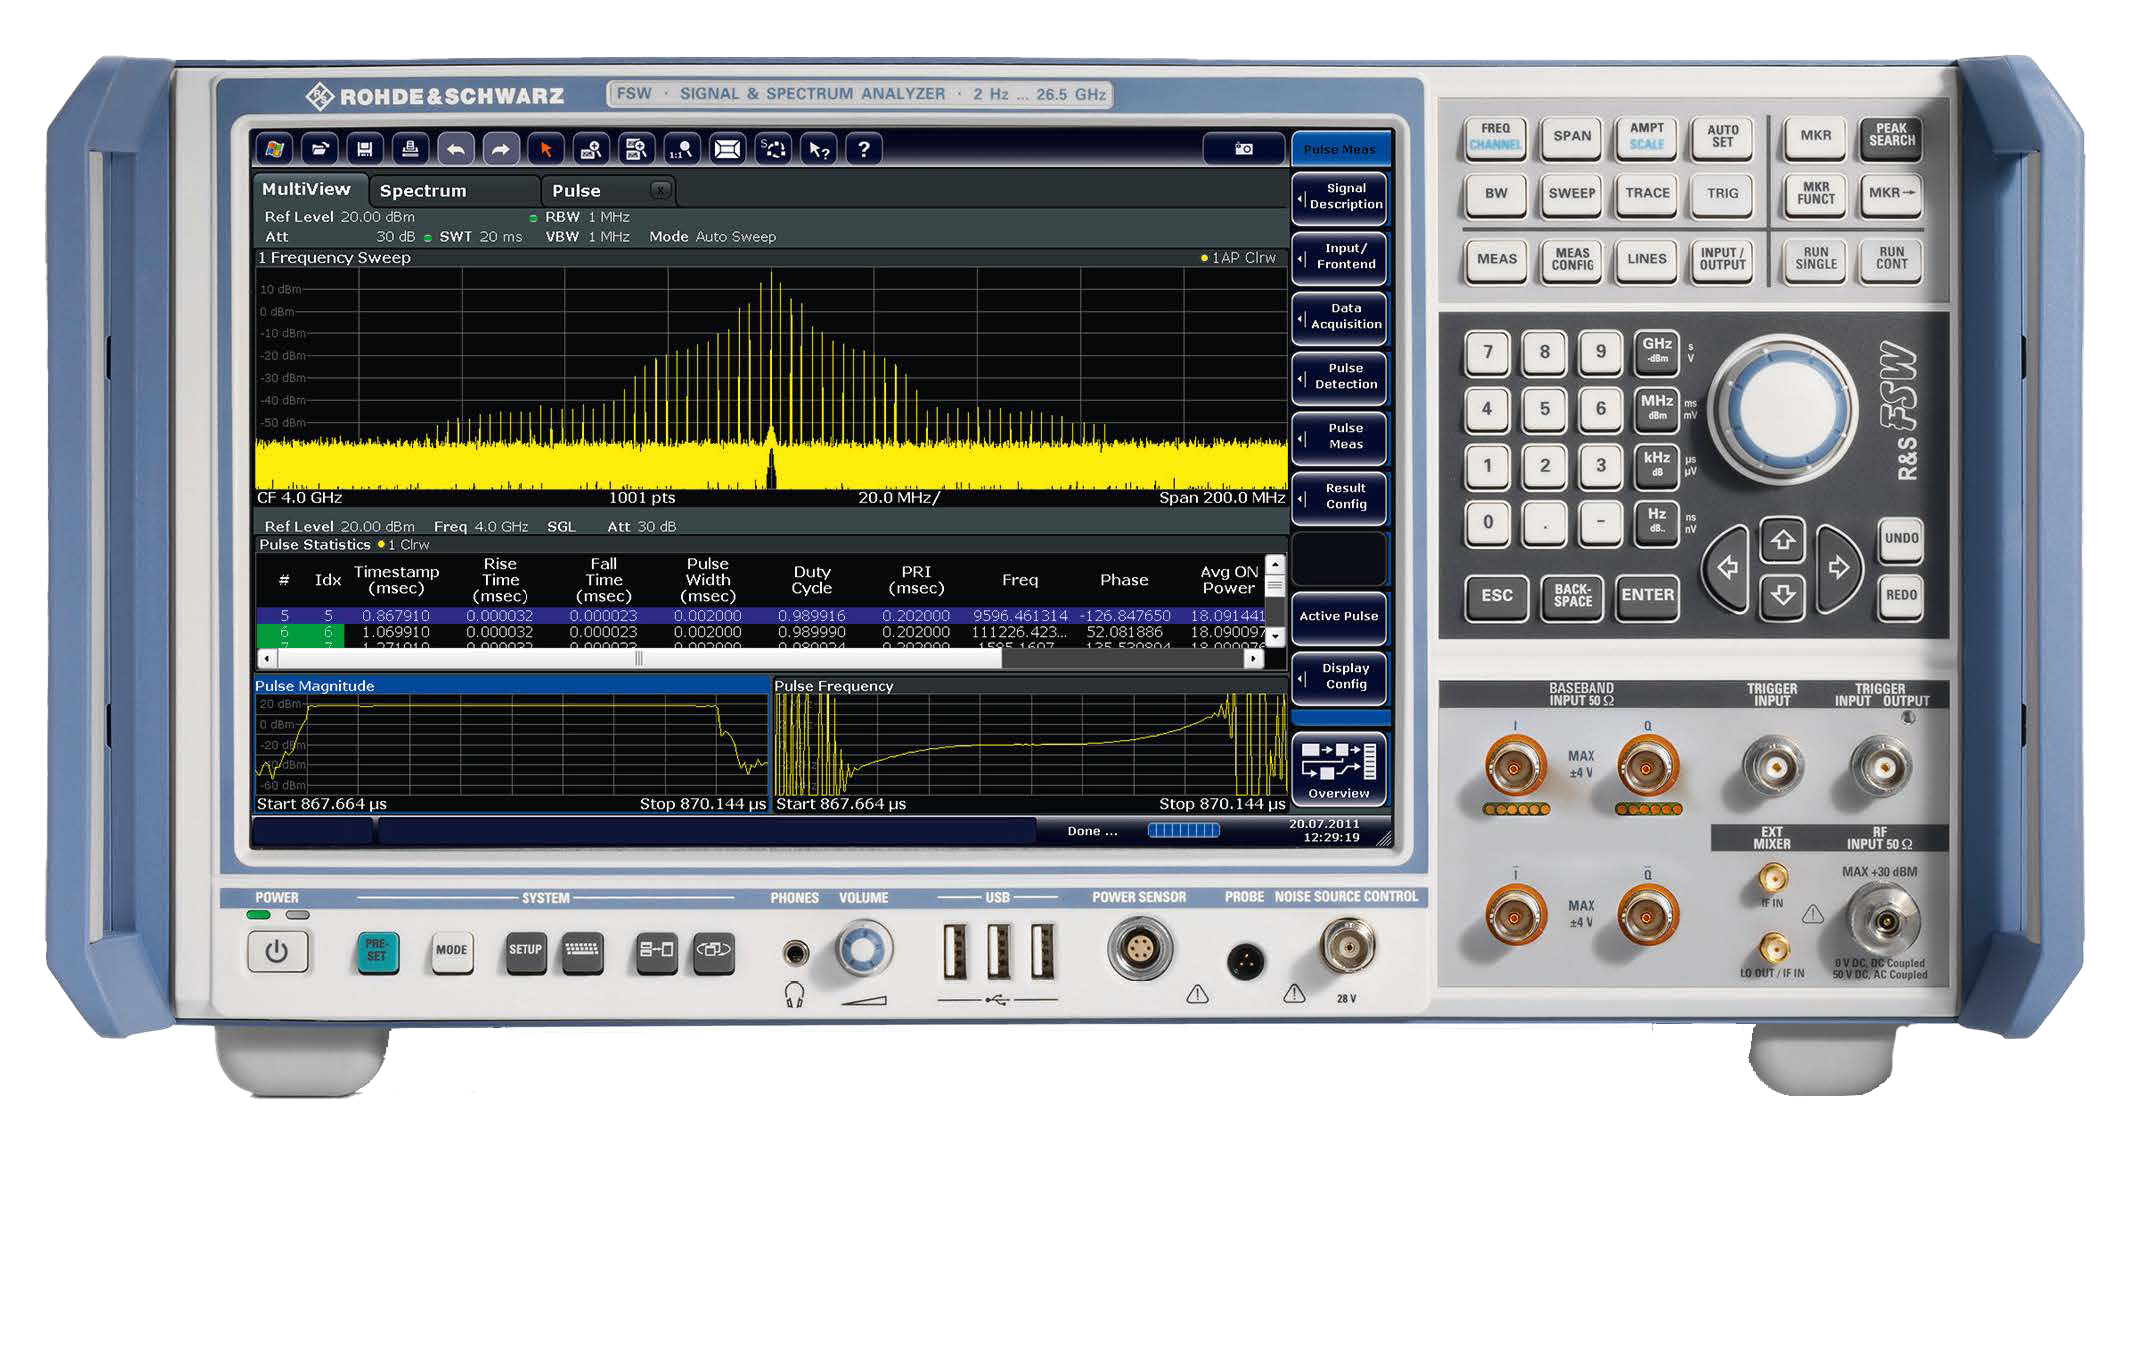Take a screenshot with the camera icon
This screenshot has width=2132, height=1368.
(1243, 149)
